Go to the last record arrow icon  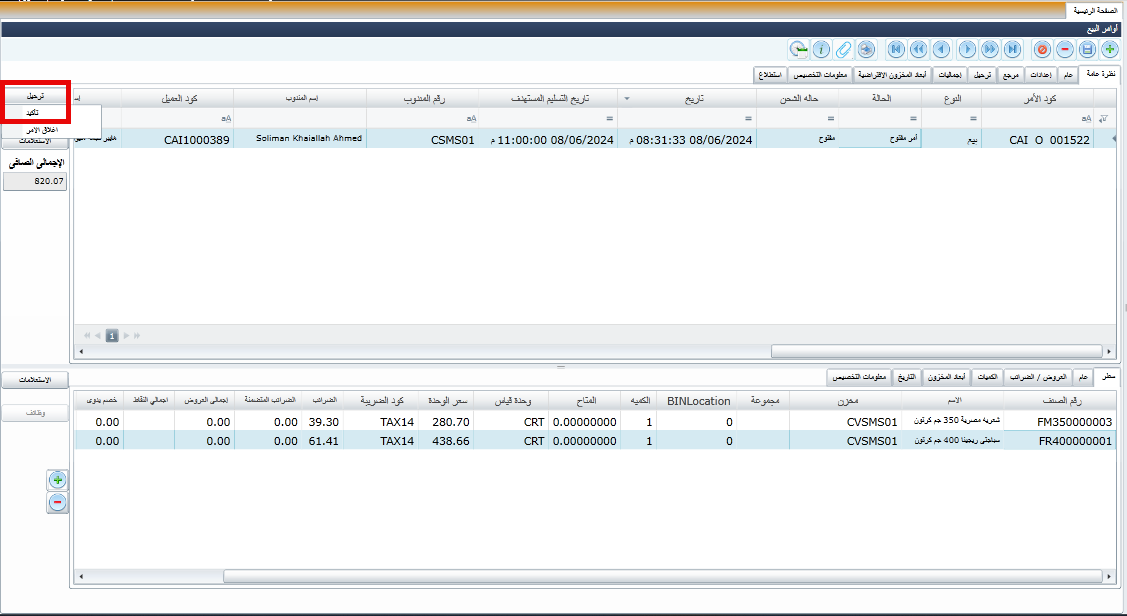point(1012,48)
